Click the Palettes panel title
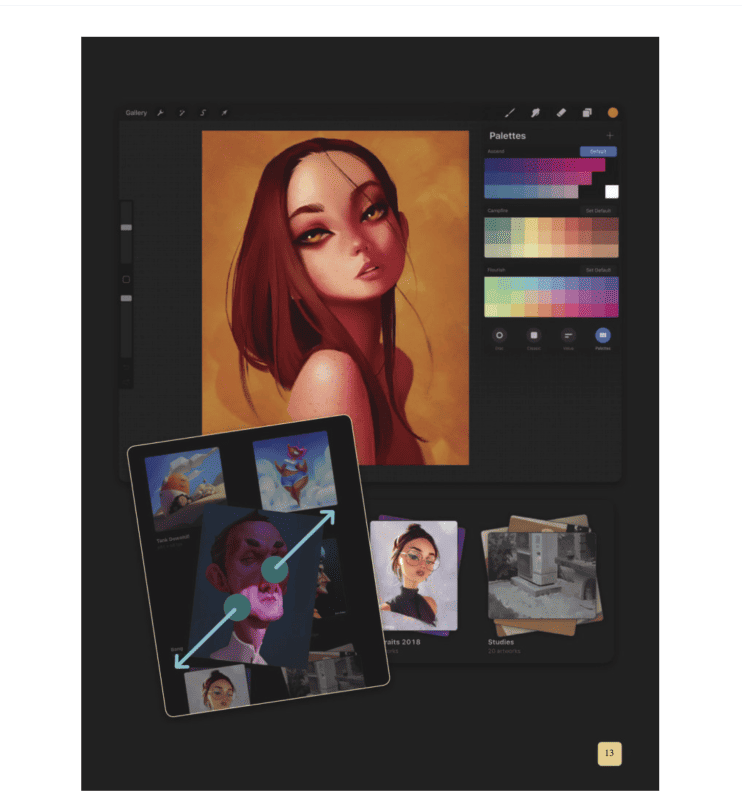The width and height of the screenshot is (742, 800). coord(507,136)
